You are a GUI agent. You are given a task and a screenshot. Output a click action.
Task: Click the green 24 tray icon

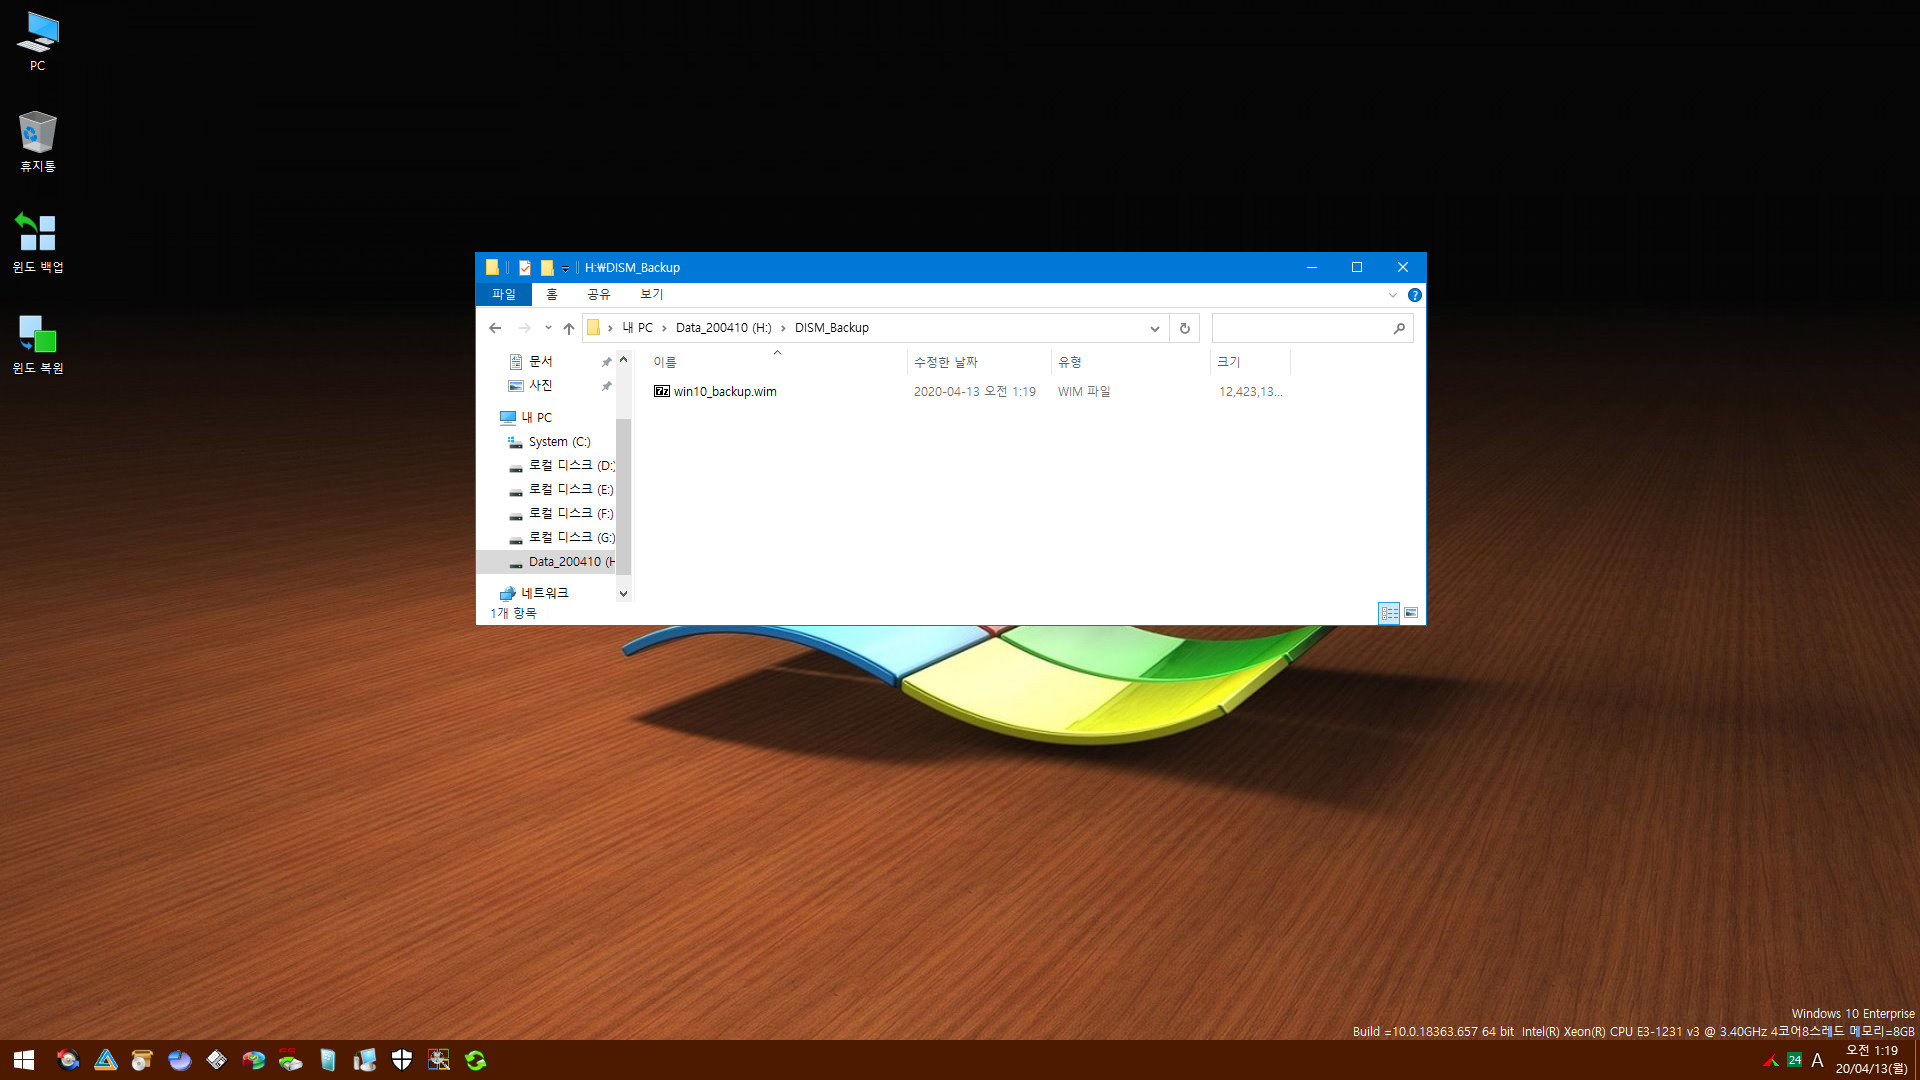(x=1795, y=1060)
